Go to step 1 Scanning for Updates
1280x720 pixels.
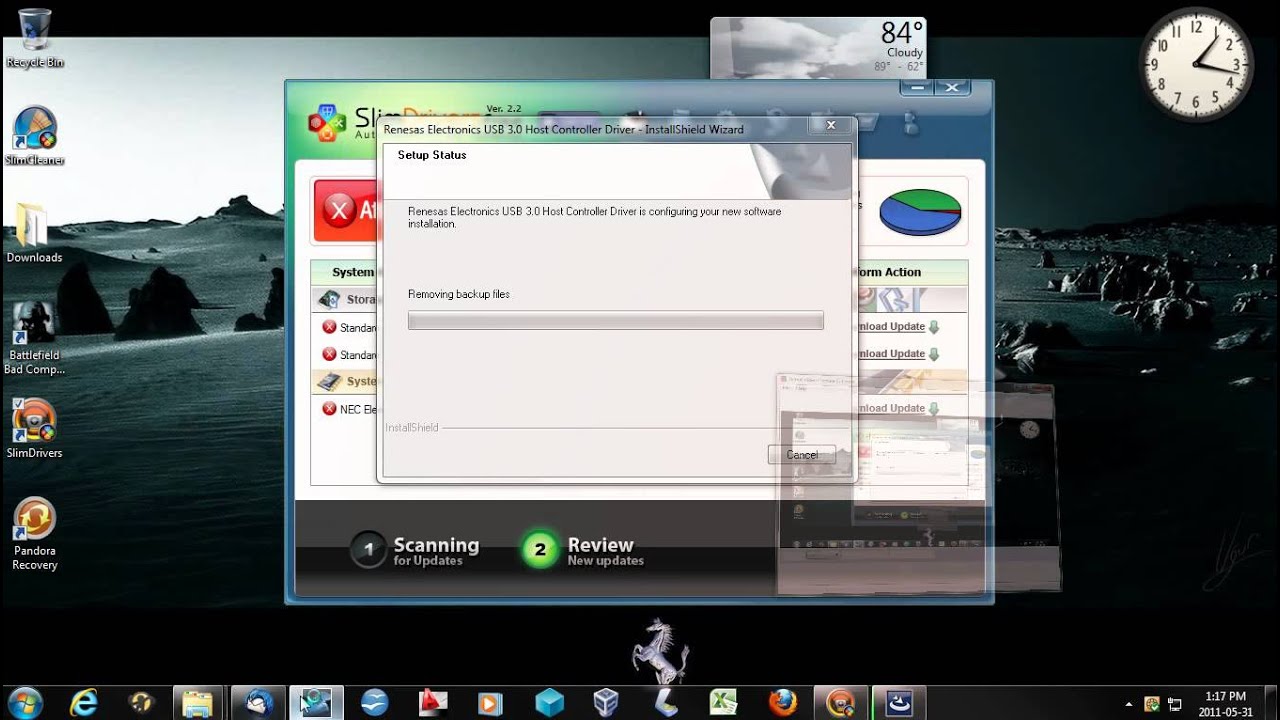tap(415, 550)
